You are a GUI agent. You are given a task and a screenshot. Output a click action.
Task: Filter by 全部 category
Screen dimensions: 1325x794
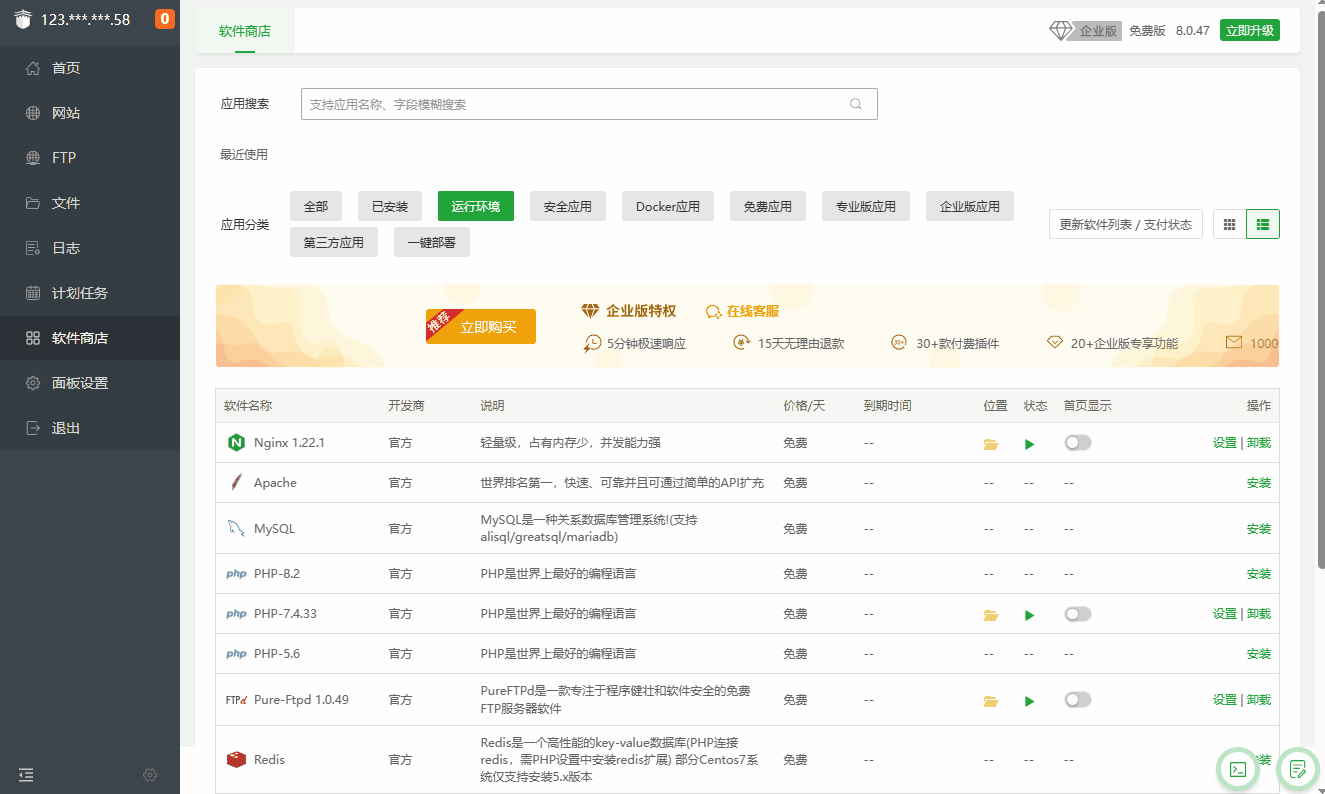[x=316, y=206]
